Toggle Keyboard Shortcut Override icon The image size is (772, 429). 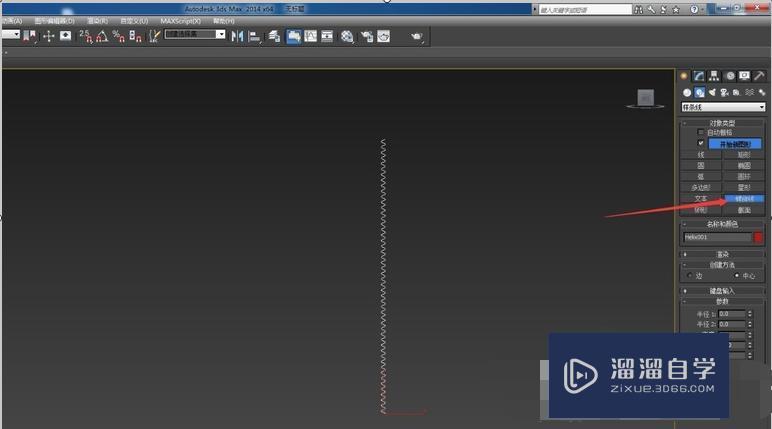(65, 36)
